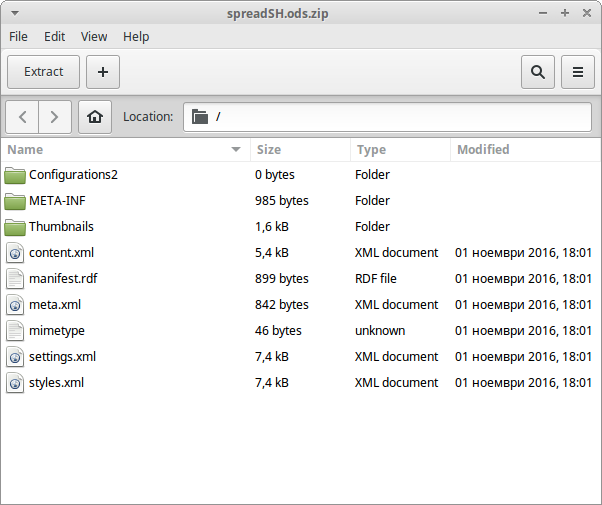Select the META-INF folder row
The width and height of the screenshot is (602, 505).
[300, 201]
